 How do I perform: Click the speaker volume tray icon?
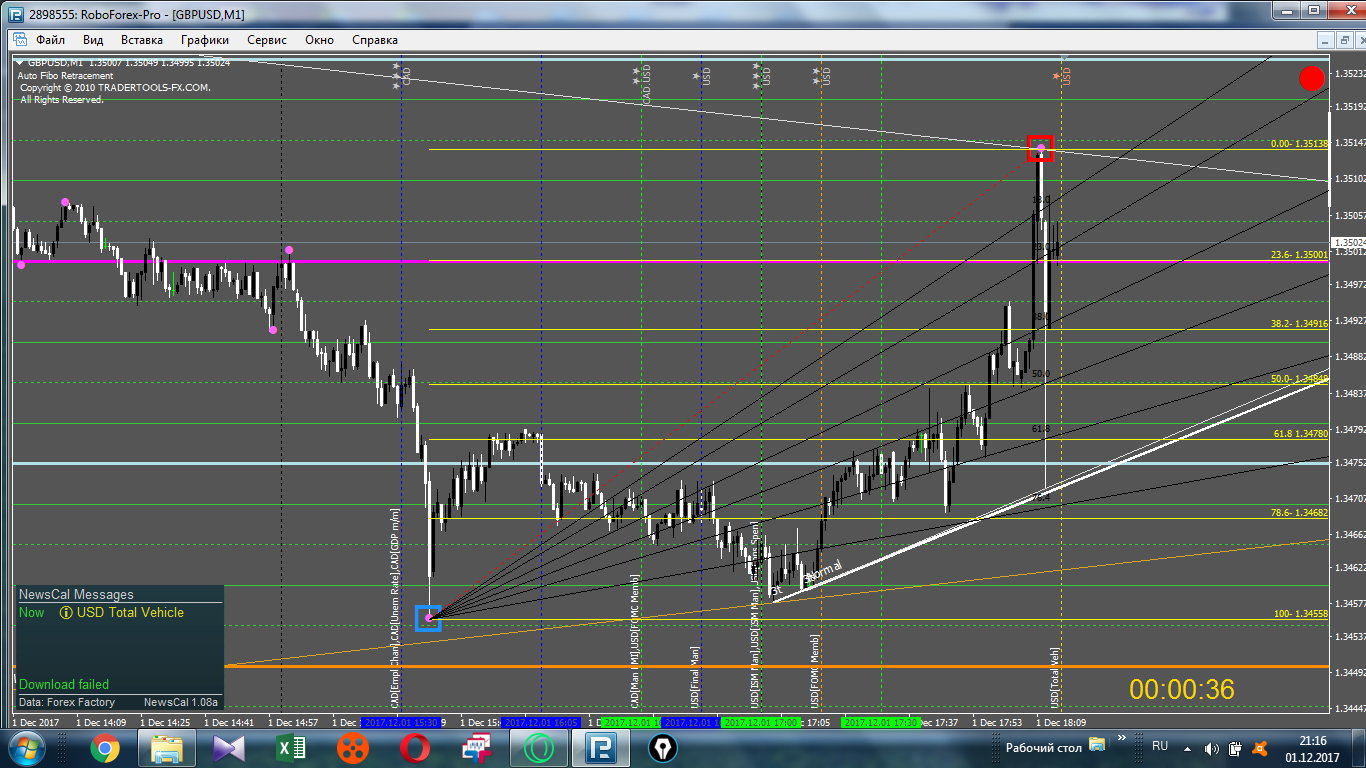1211,748
